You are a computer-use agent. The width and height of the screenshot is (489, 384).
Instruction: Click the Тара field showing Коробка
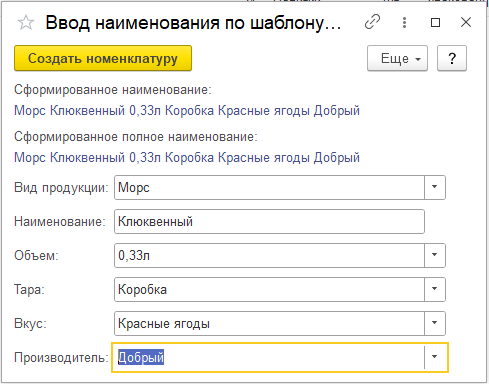269,289
